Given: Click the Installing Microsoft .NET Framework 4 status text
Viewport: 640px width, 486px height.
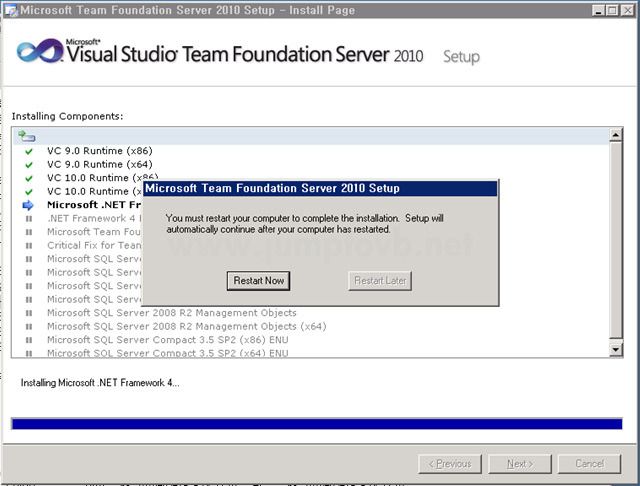Looking at the screenshot, I should (100, 383).
